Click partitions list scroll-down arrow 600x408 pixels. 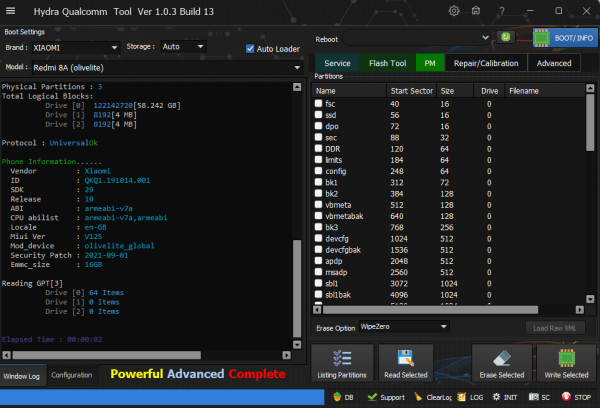[590, 299]
